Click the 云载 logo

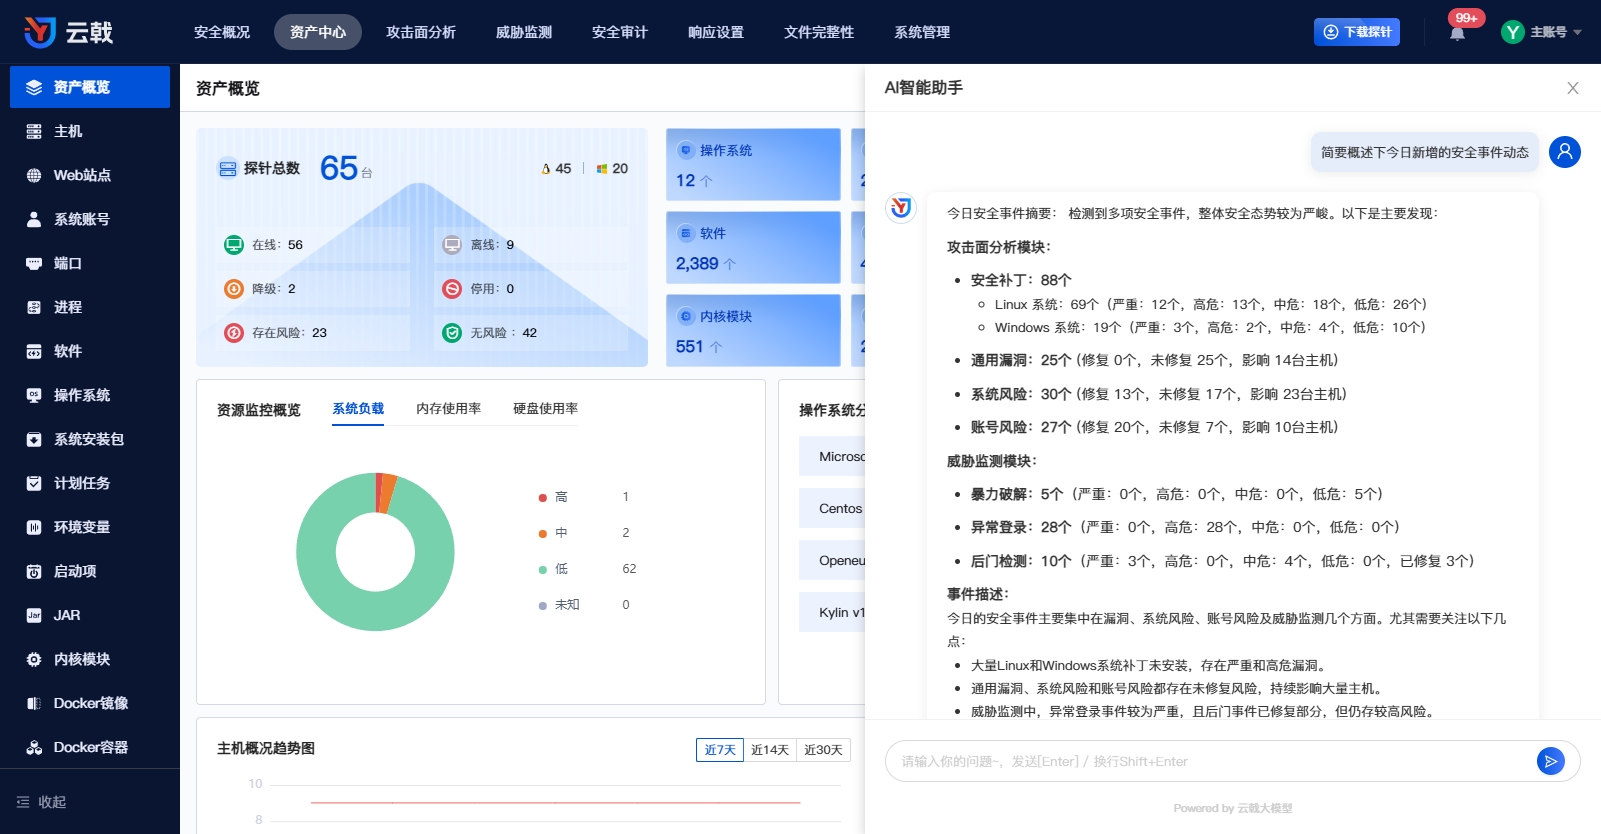pos(68,32)
